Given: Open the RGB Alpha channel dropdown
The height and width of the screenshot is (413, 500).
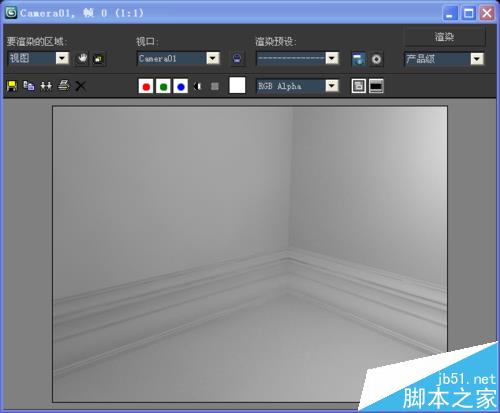Looking at the screenshot, I should point(297,86).
